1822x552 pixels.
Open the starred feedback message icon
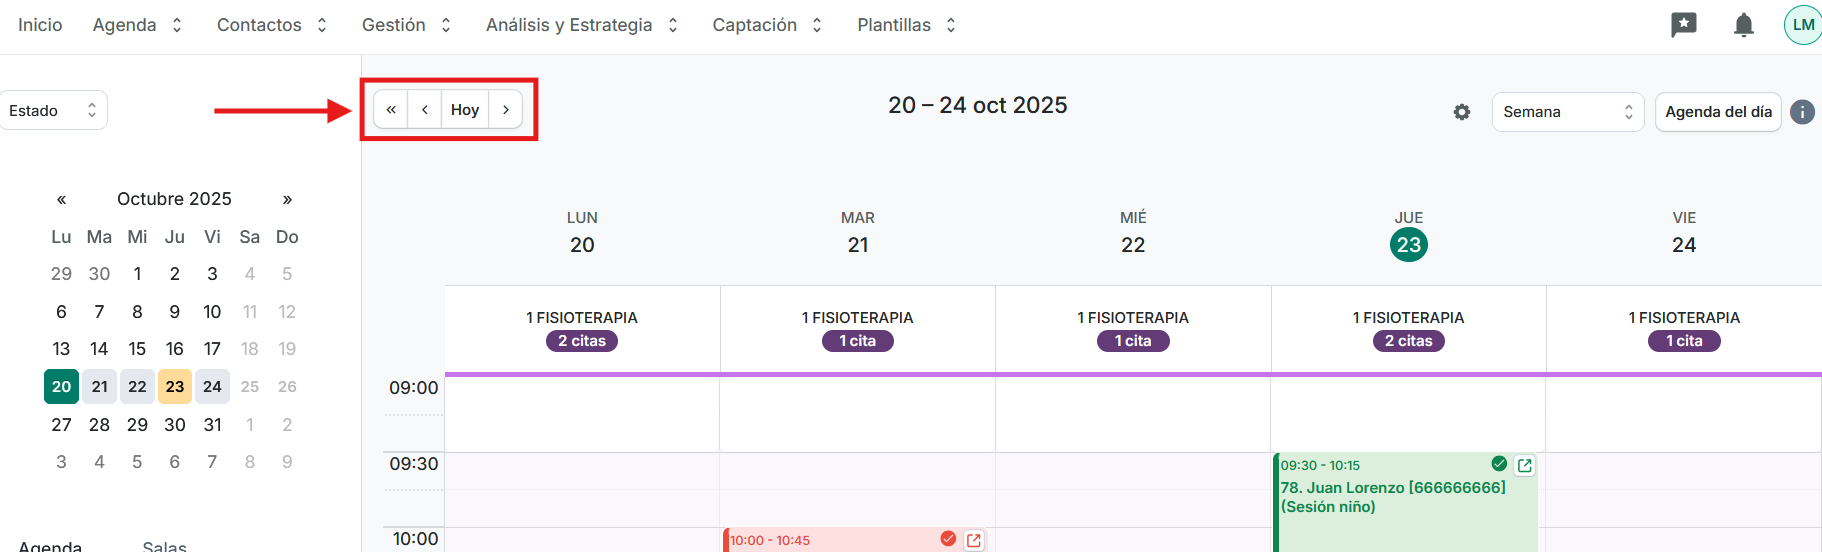(x=1684, y=25)
